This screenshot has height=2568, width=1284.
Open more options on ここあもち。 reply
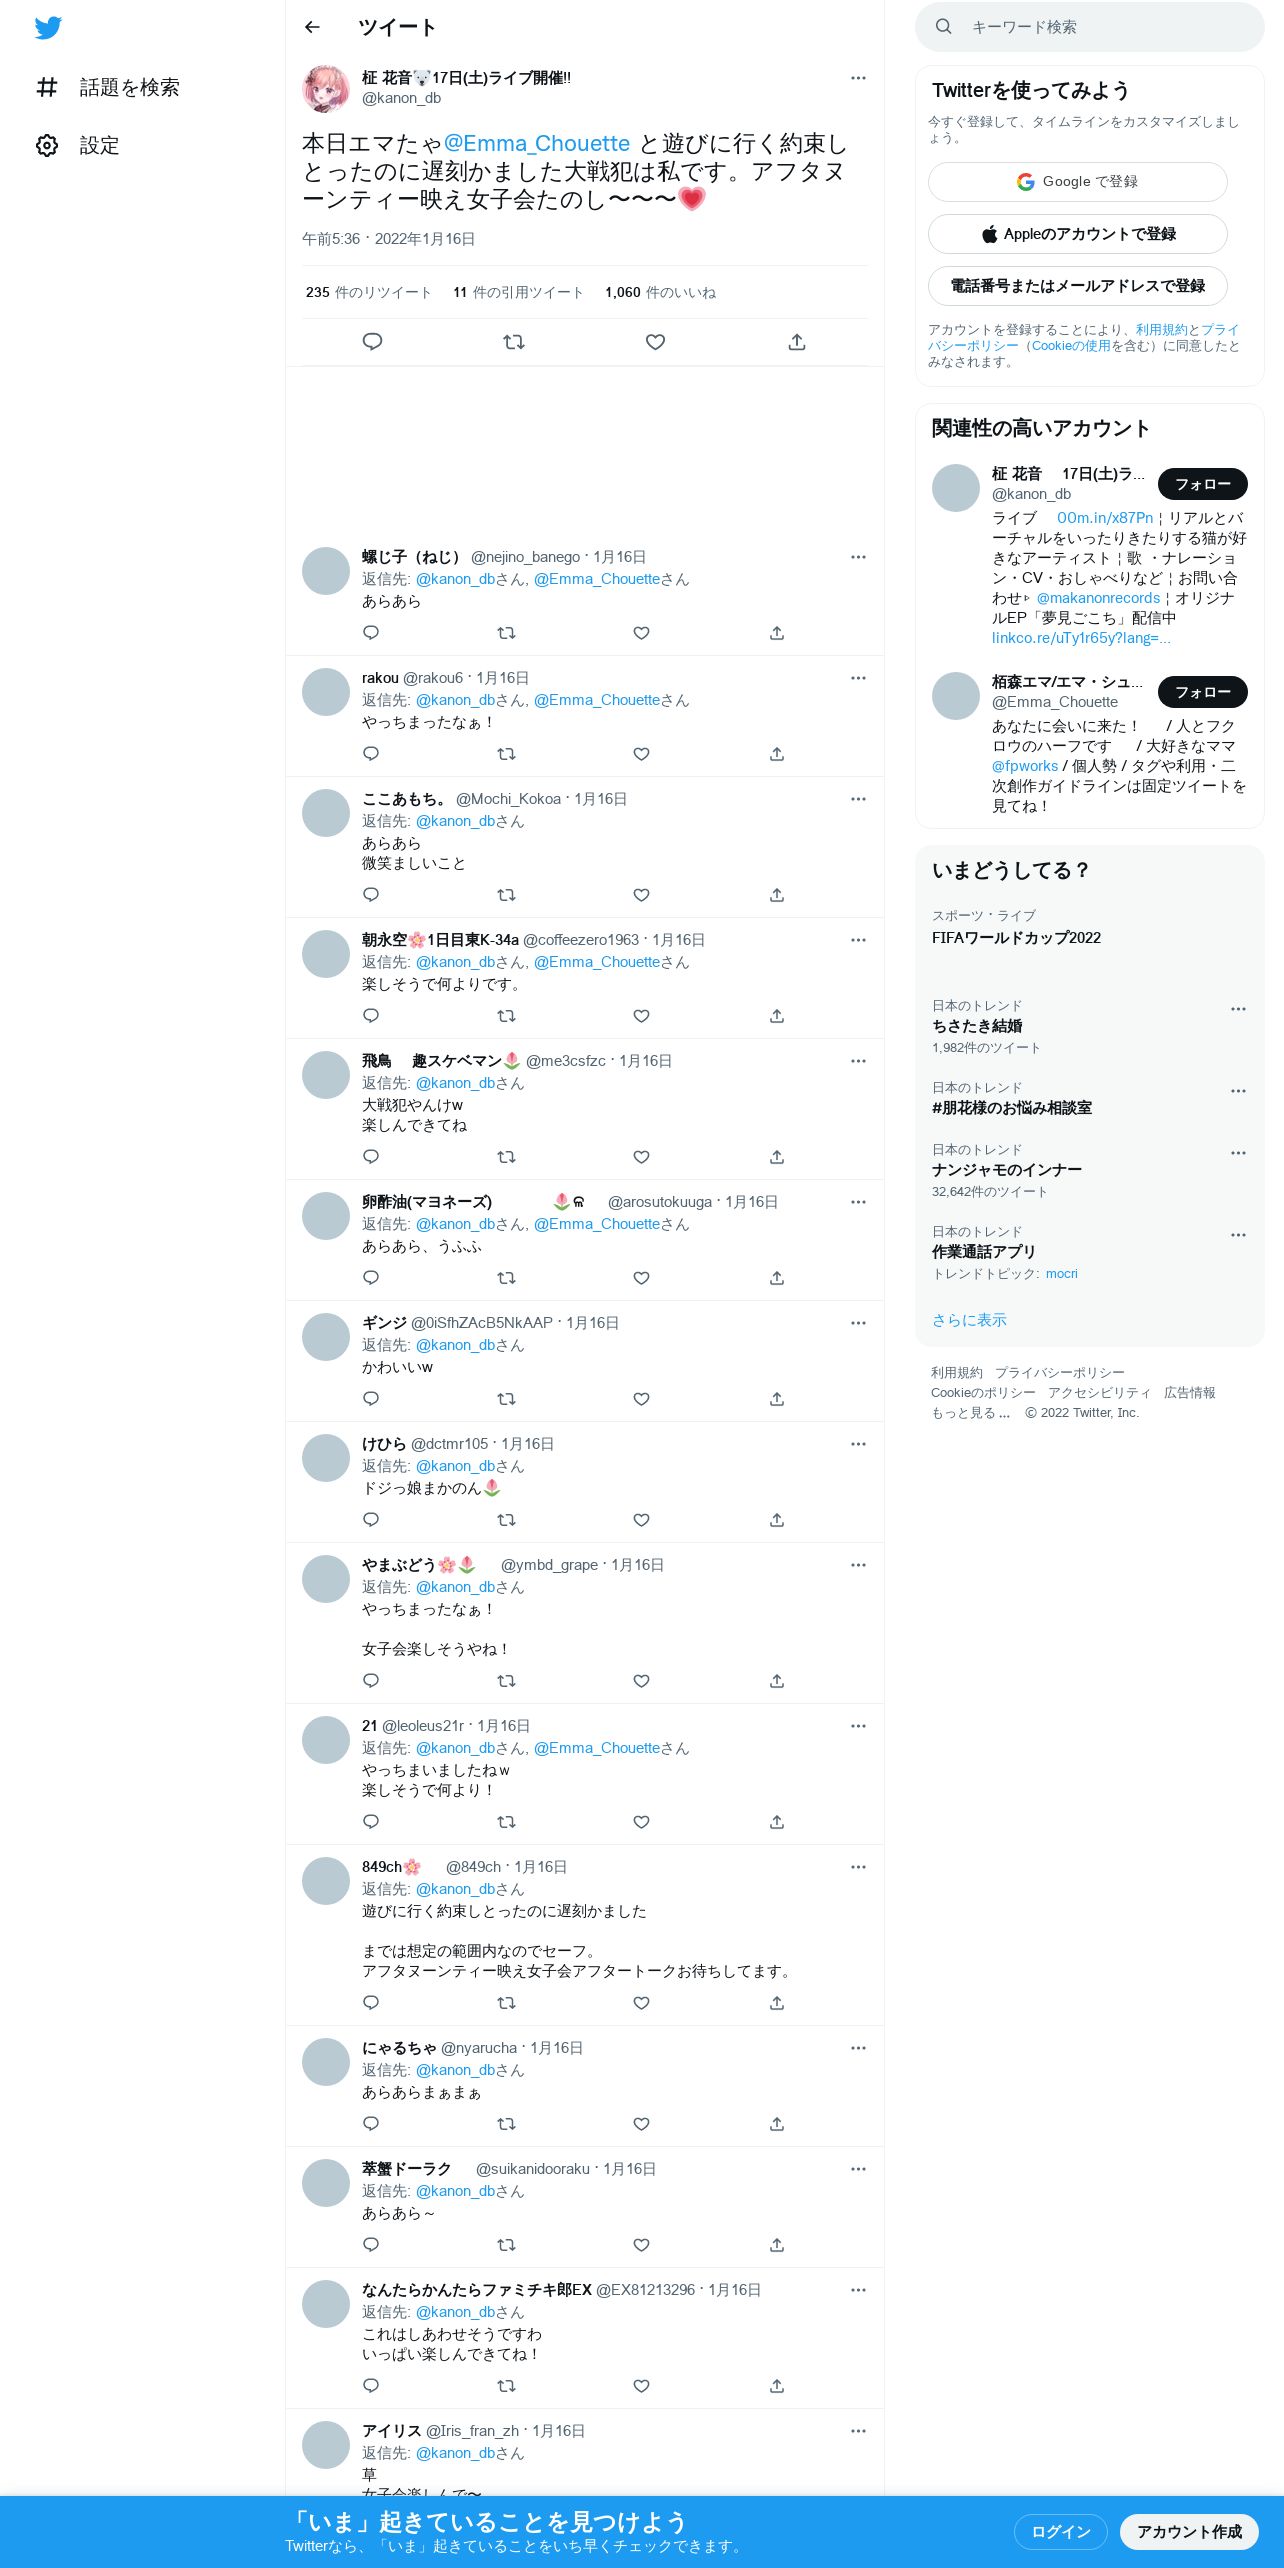pos(858,799)
